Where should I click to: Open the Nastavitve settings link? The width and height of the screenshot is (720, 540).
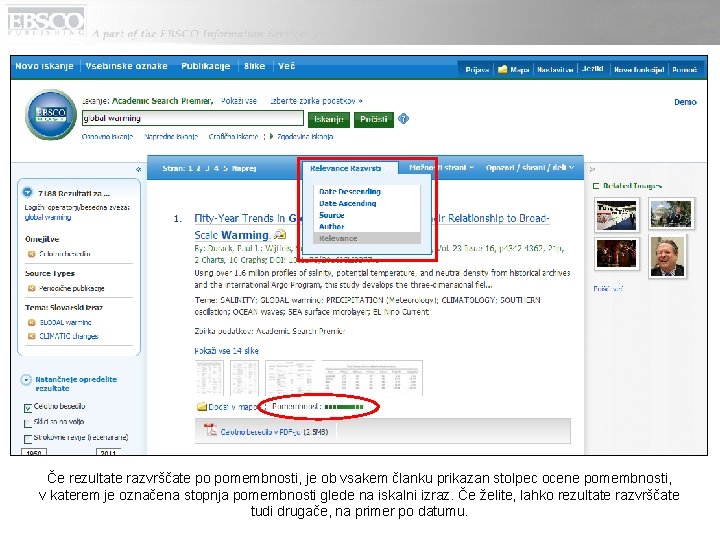pos(555,70)
